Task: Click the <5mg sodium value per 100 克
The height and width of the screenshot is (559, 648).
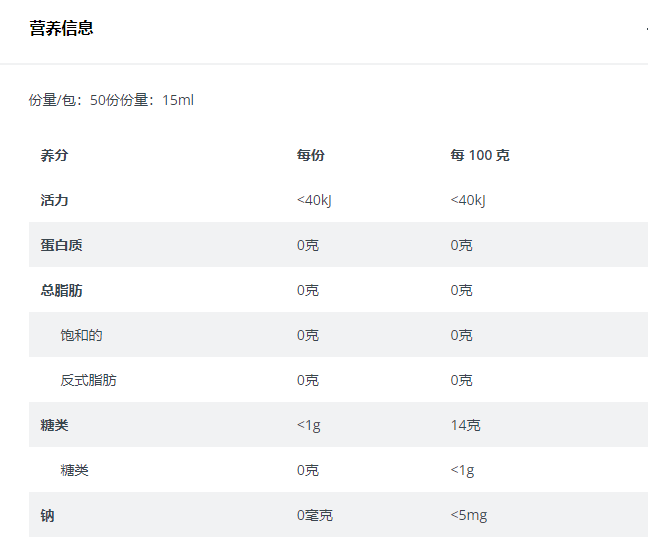Action: pyautogui.click(x=469, y=515)
